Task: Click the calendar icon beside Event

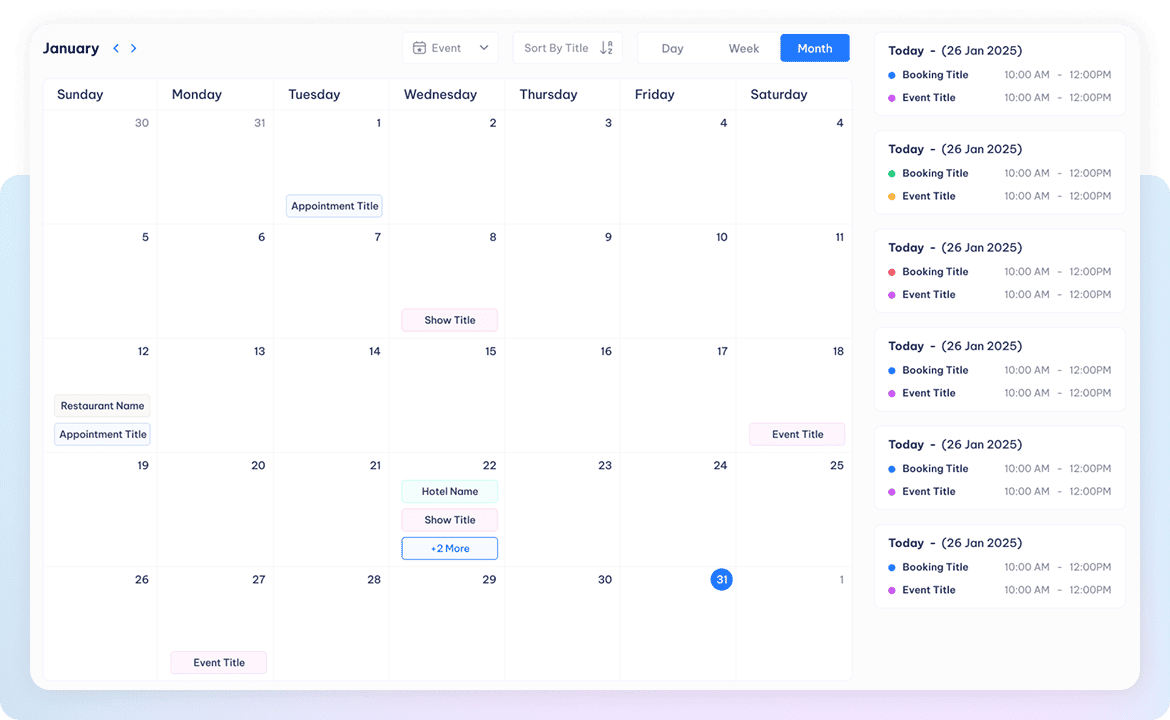Action: (x=420, y=48)
